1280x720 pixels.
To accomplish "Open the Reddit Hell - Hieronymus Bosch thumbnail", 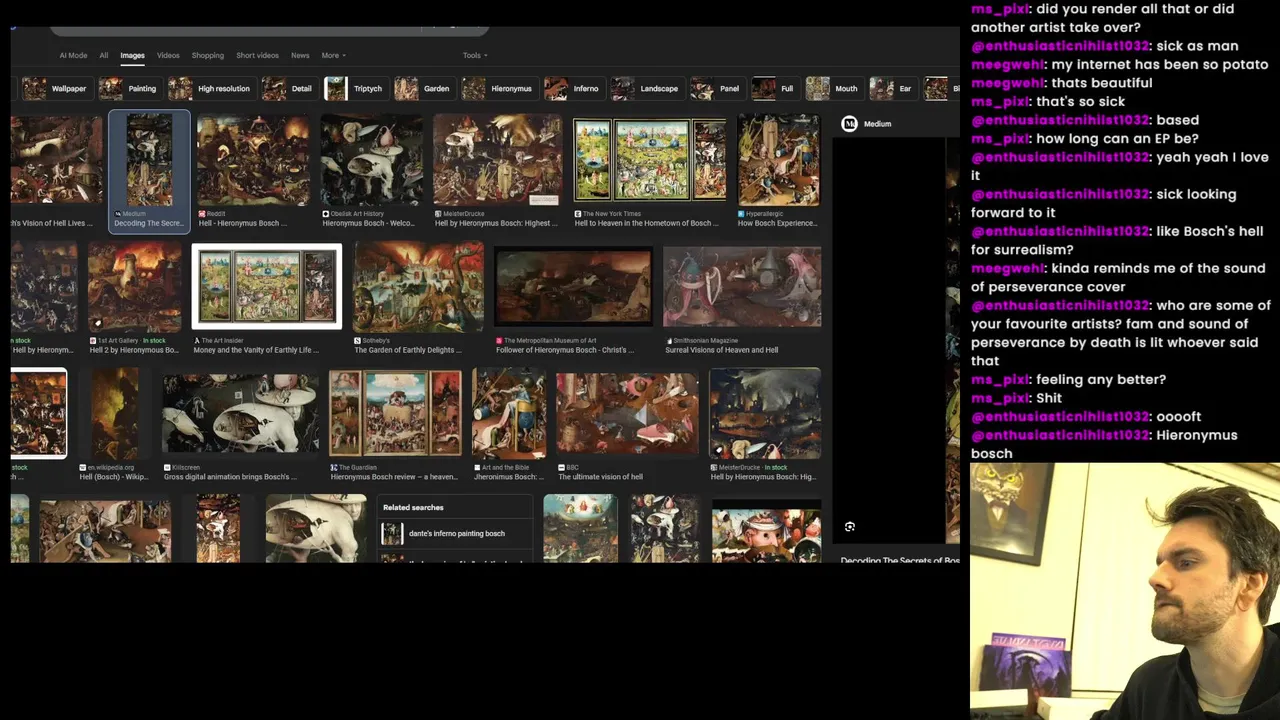I will click(x=254, y=160).
